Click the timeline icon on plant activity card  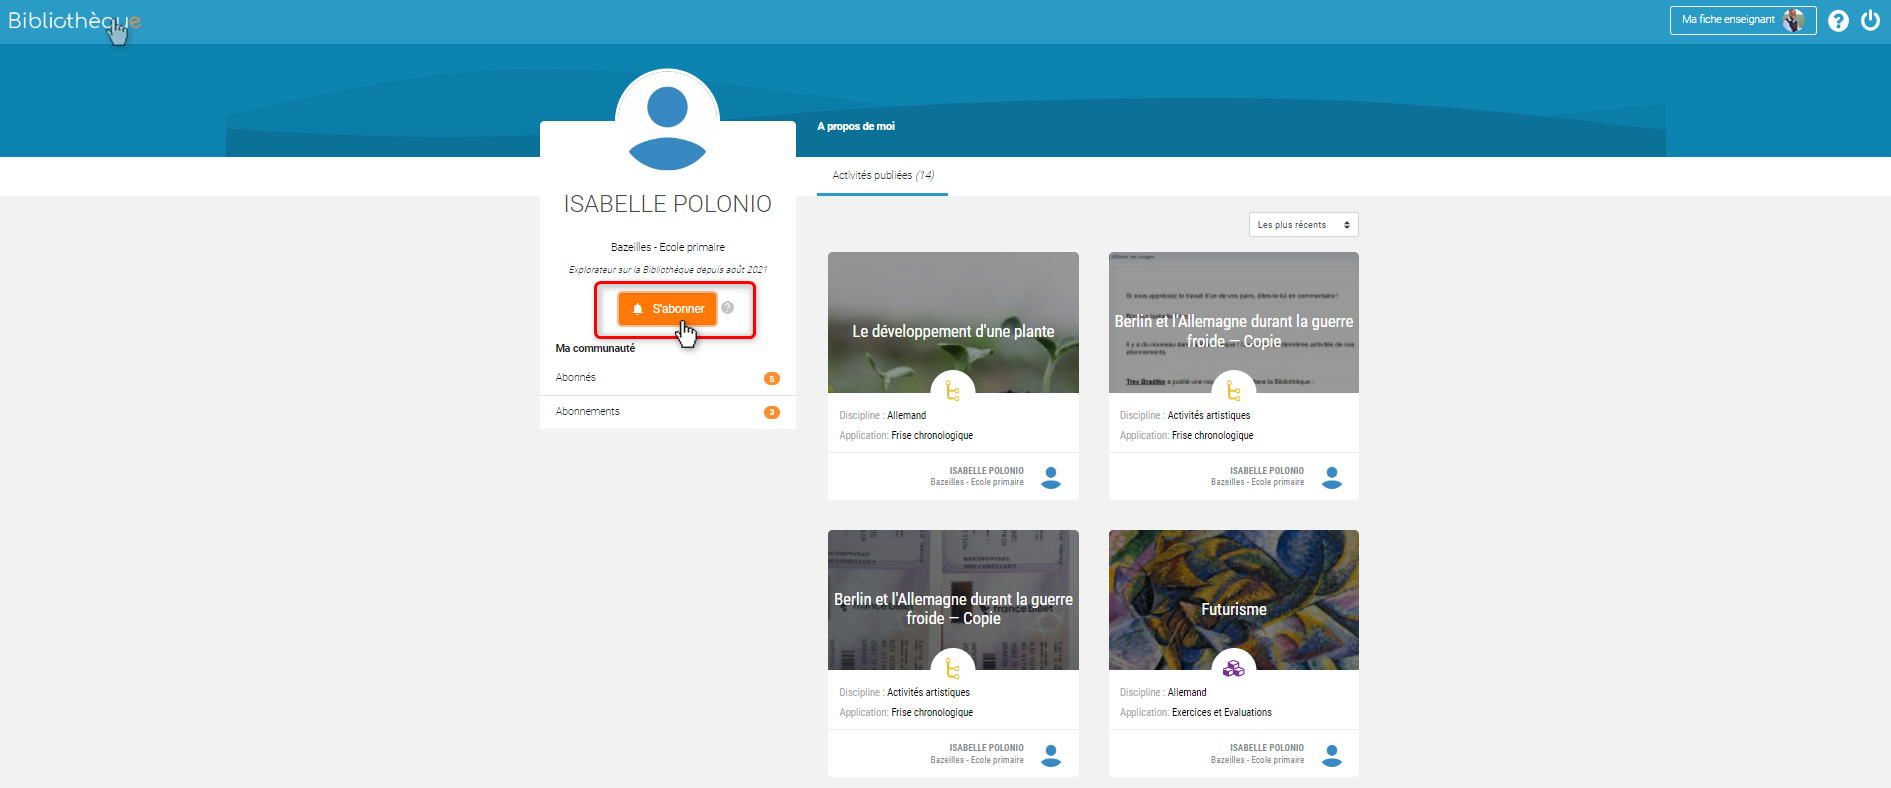click(952, 391)
